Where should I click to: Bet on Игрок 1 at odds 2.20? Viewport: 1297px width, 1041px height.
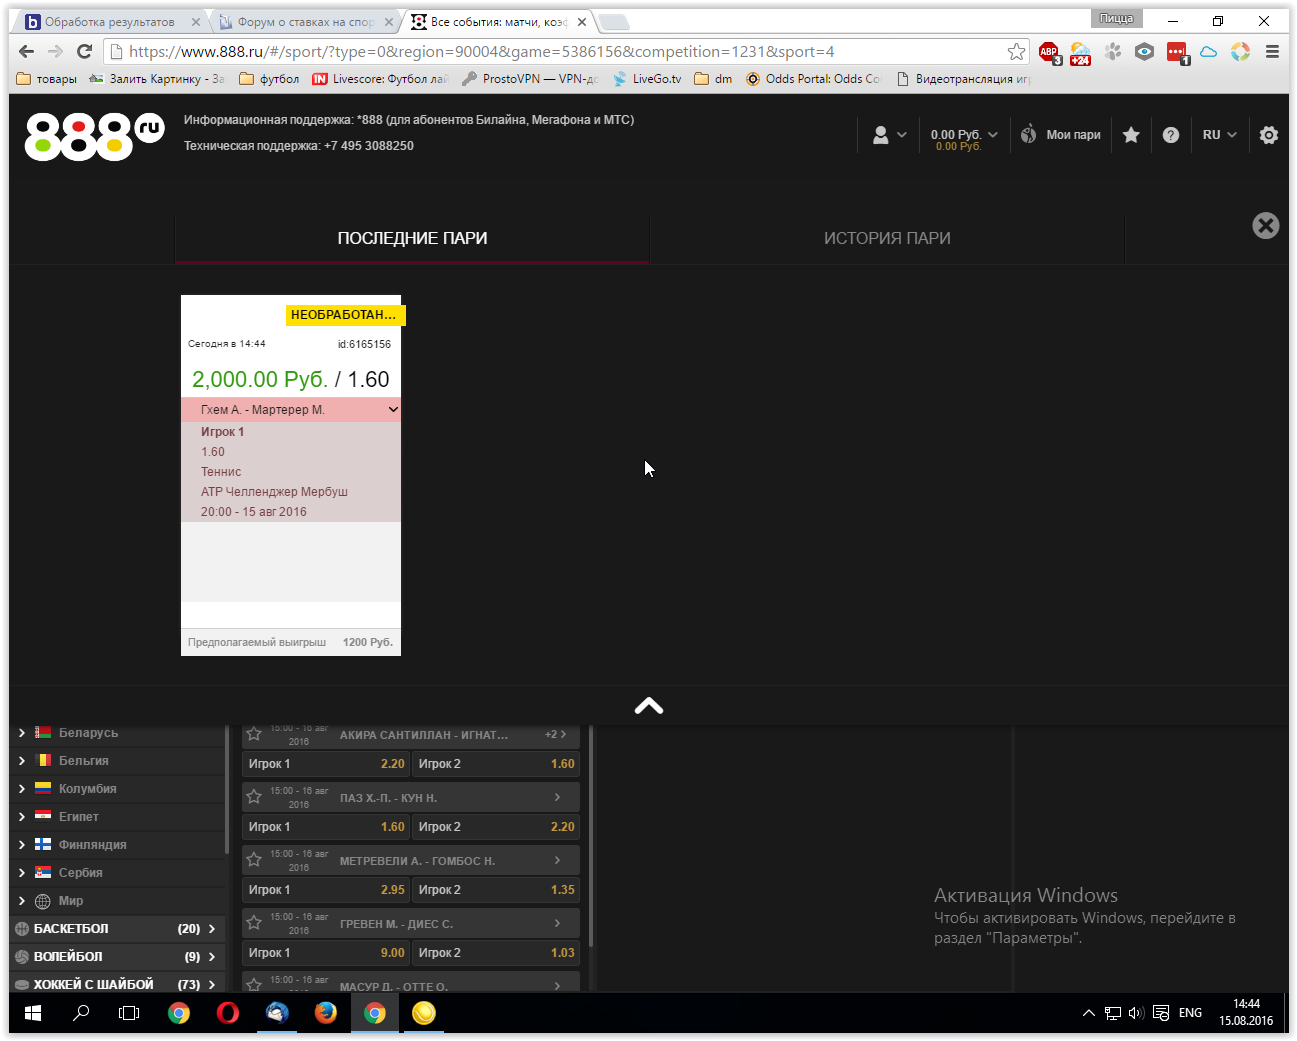pyautogui.click(x=326, y=764)
